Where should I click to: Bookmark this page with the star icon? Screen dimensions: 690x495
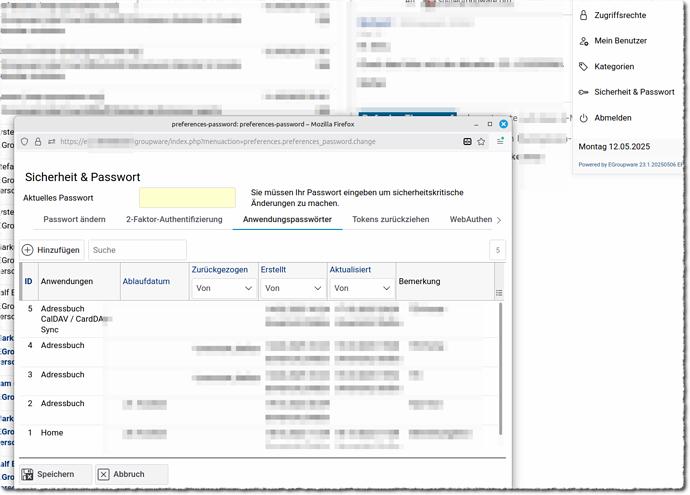[x=481, y=142]
